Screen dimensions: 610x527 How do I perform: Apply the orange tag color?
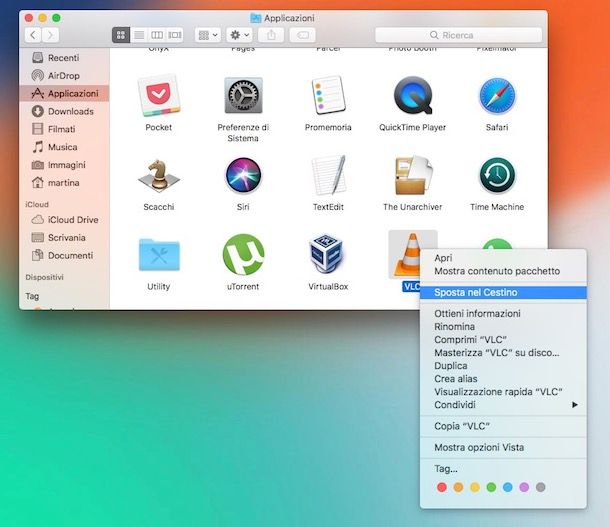pos(458,487)
